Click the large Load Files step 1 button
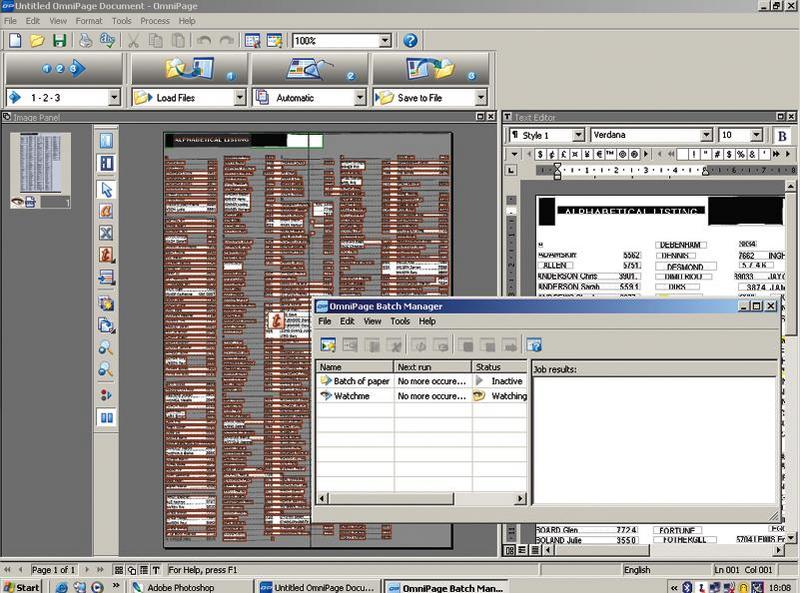The image size is (800, 593). click(x=189, y=68)
